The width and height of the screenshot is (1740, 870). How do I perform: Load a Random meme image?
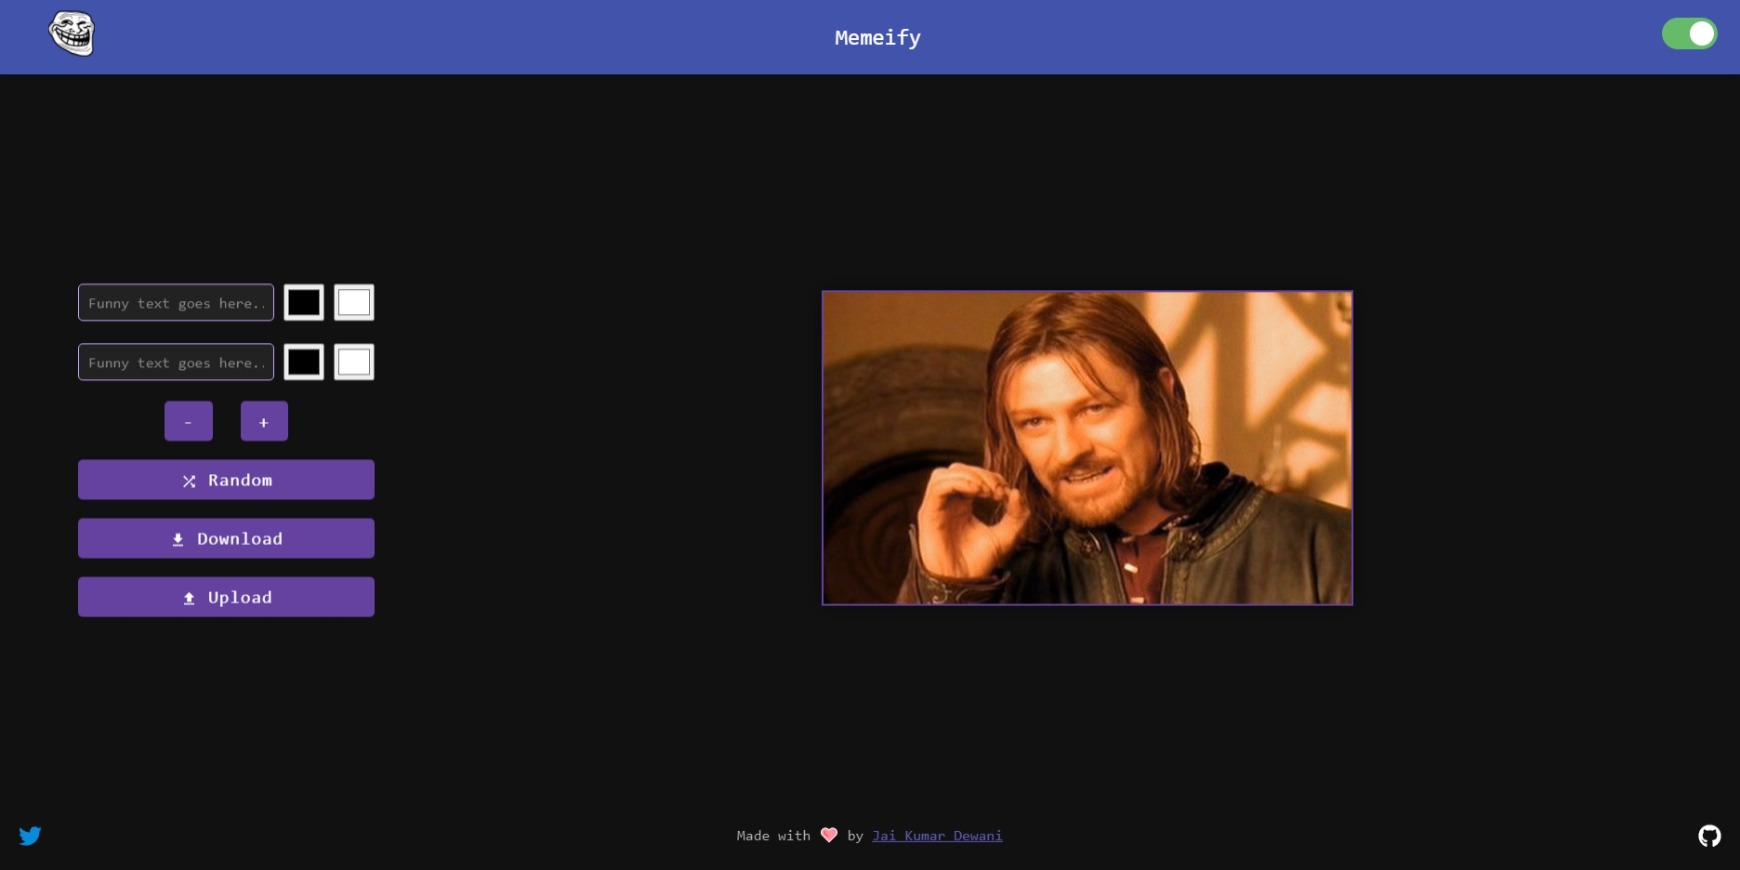coord(226,480)
